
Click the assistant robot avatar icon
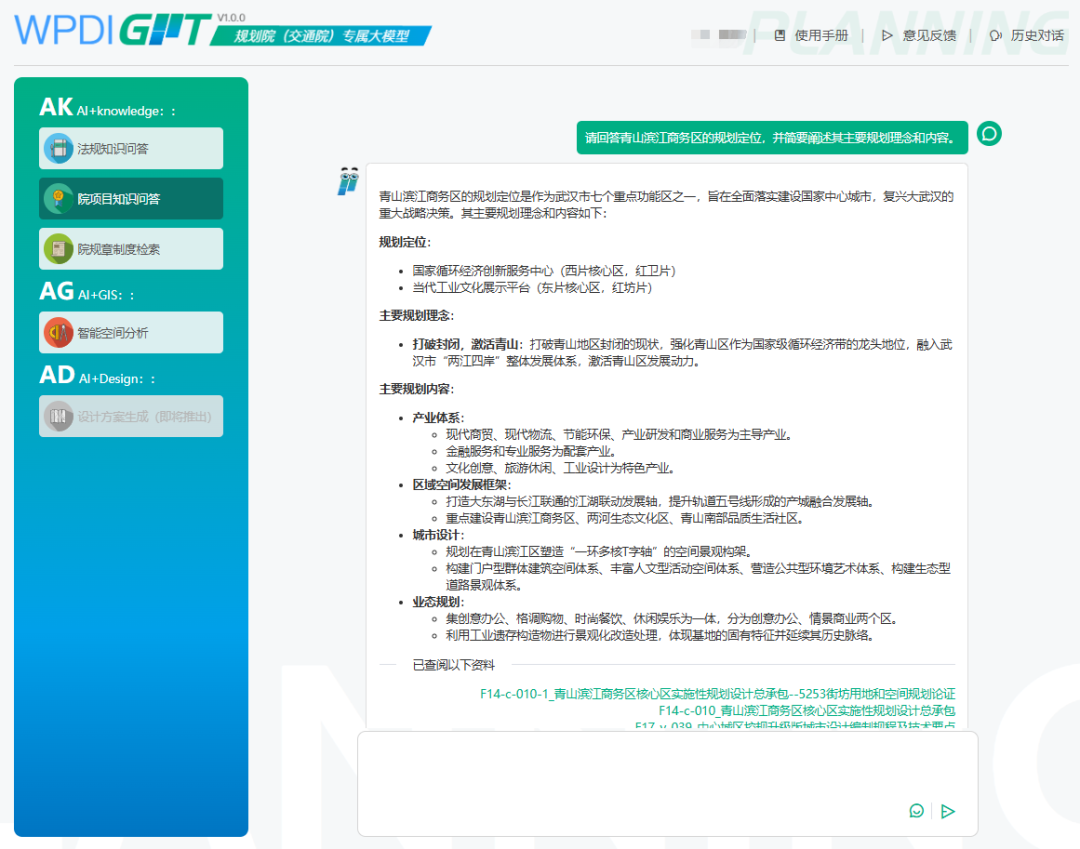[349, 180]
